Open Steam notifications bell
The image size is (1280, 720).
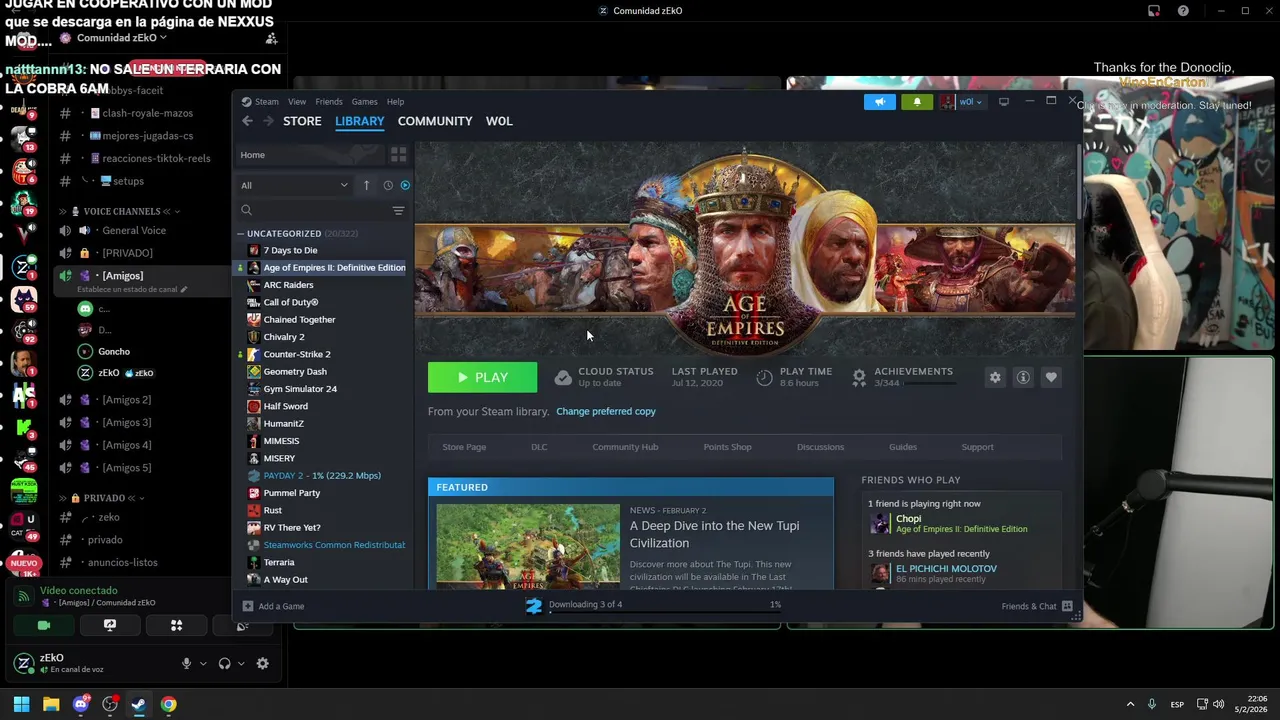pos(917,102)
